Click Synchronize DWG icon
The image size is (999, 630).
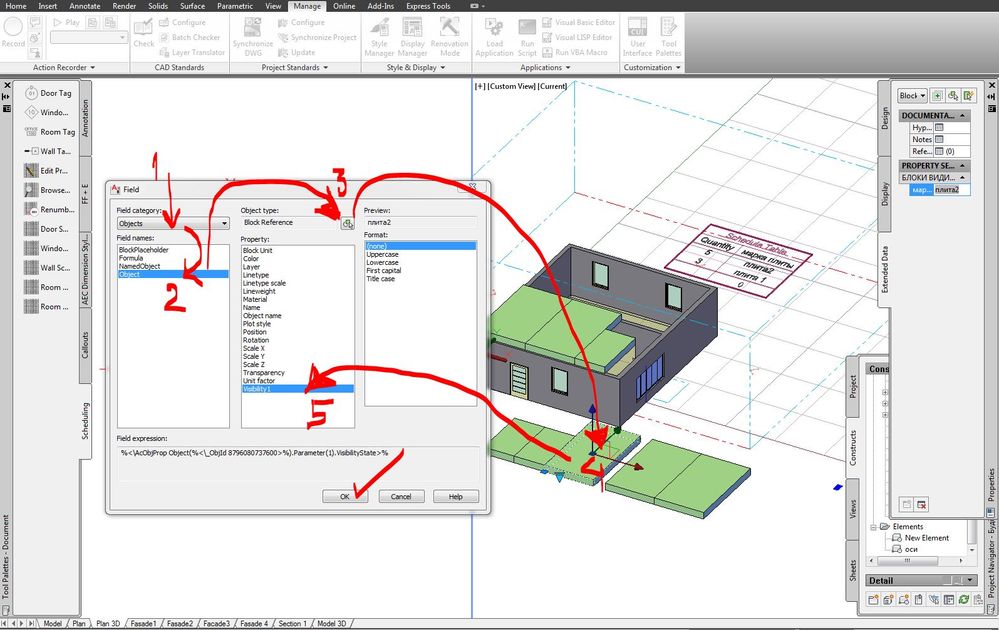[253, 37]
